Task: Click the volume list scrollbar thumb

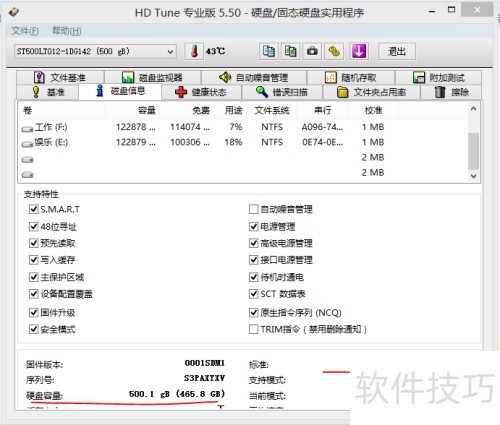Action: point(473,151)
